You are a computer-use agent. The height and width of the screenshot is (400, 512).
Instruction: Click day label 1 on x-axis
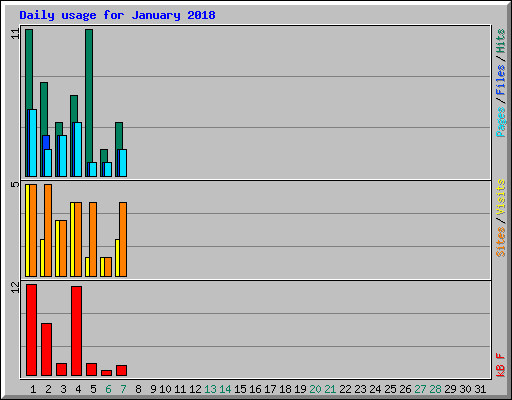33,389
